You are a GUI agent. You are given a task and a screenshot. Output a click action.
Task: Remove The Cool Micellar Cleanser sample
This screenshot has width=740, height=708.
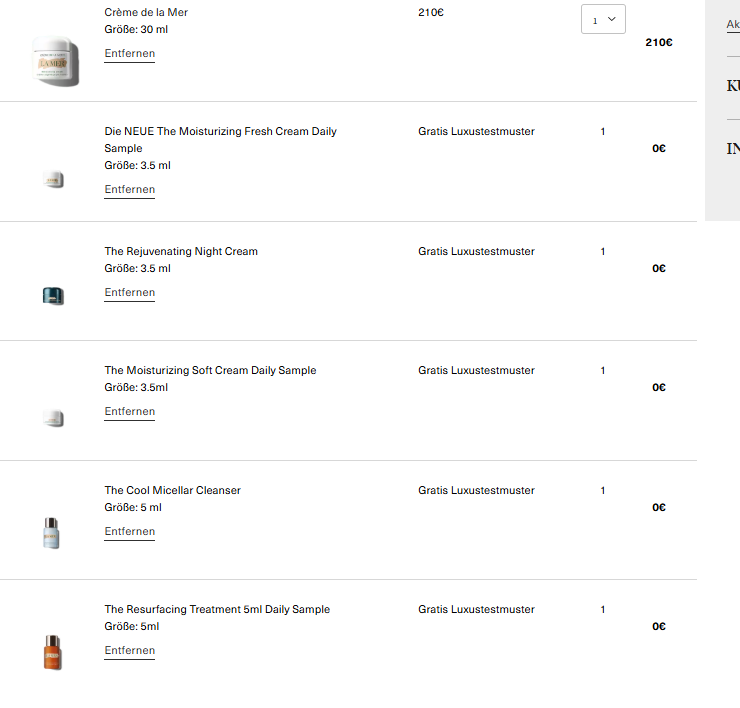coord(129,531)
